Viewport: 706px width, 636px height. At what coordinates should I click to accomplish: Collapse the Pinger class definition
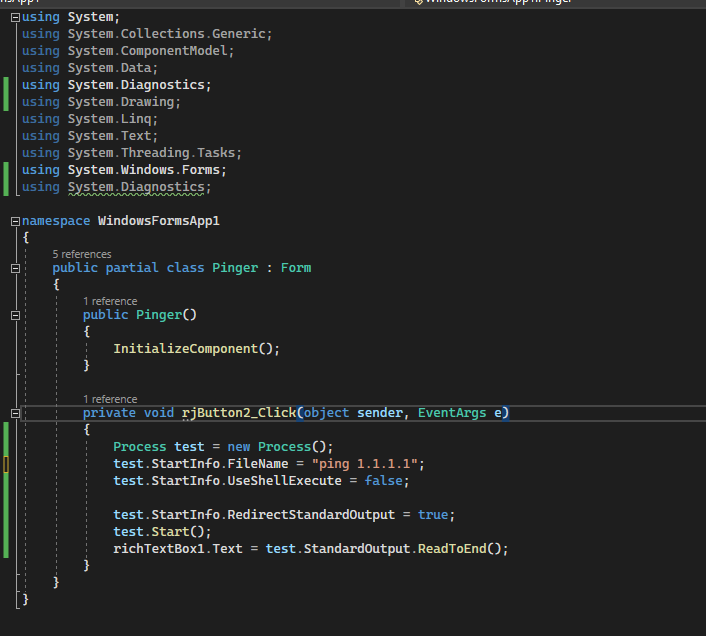click(x=15, y=268)
